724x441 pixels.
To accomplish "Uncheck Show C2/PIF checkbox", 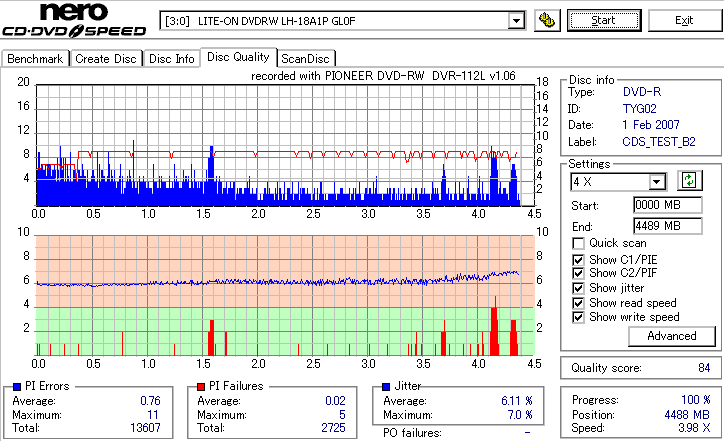I will [x=578, y=273].
